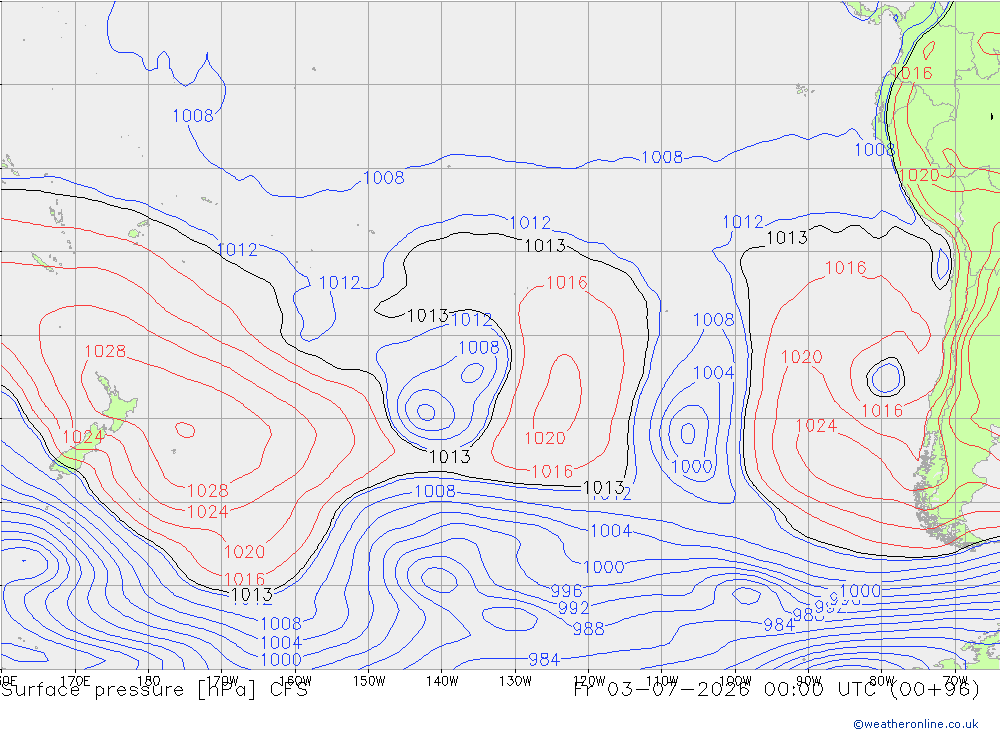Click the 'Surface pressure [hPa] CFS' title text
1000x733 pixels.
pyautogui.click(x=154, y=690)
